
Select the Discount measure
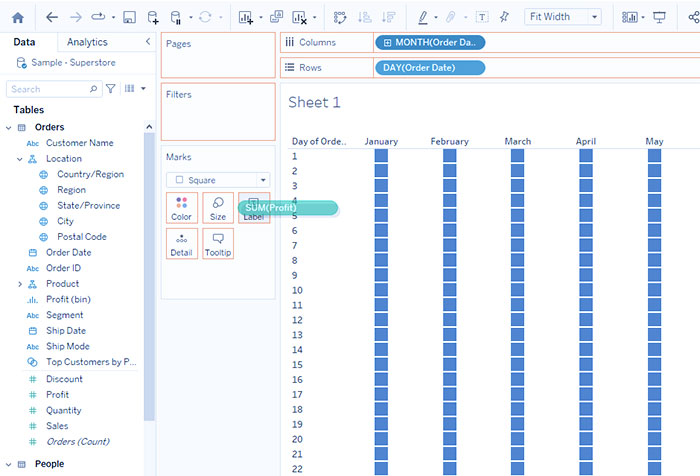[x=64, y=379]
